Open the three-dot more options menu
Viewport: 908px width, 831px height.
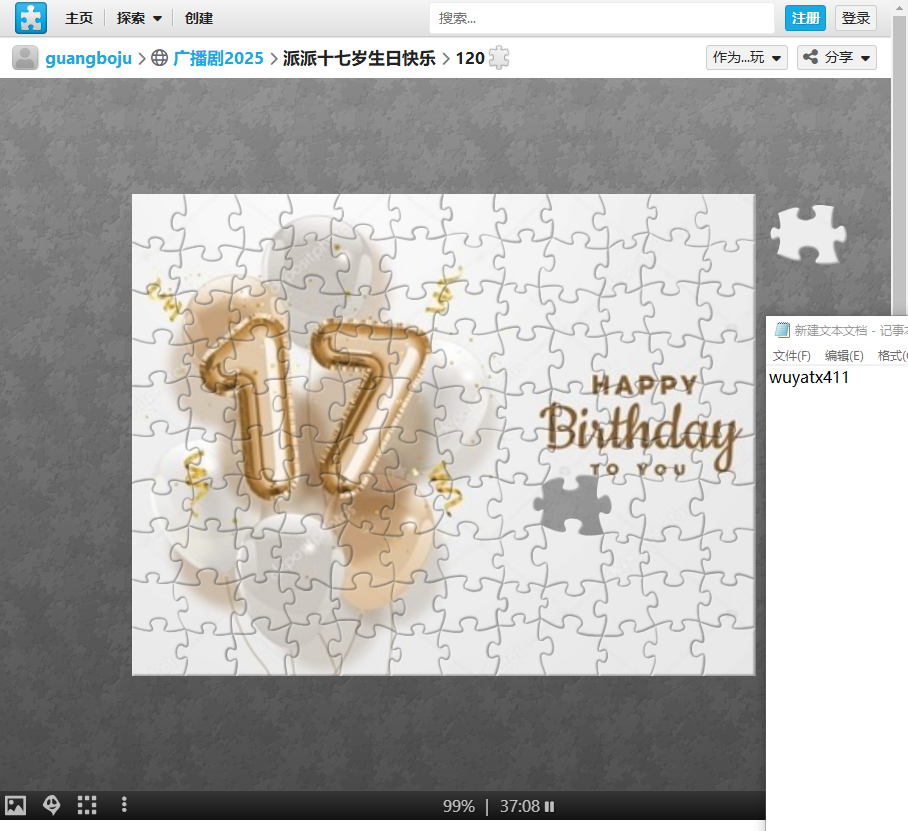124,805
